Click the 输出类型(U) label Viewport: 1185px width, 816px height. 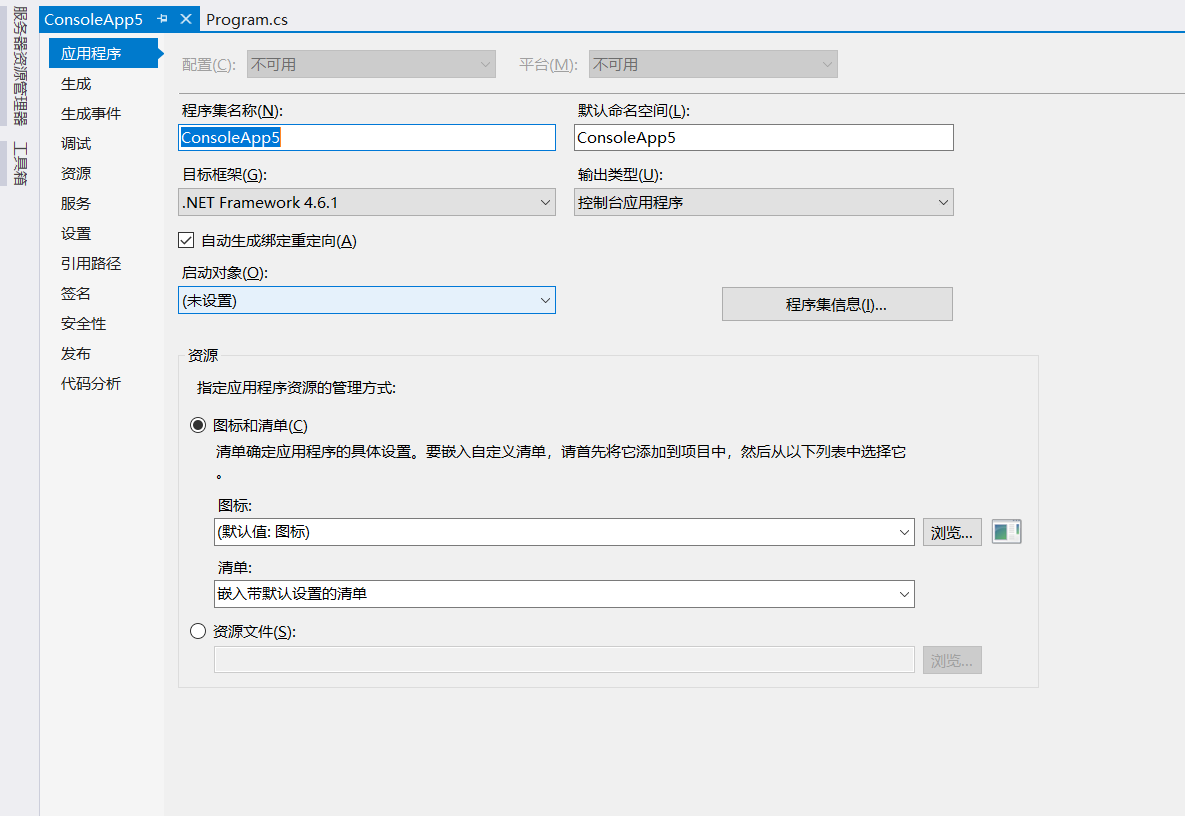620,175
